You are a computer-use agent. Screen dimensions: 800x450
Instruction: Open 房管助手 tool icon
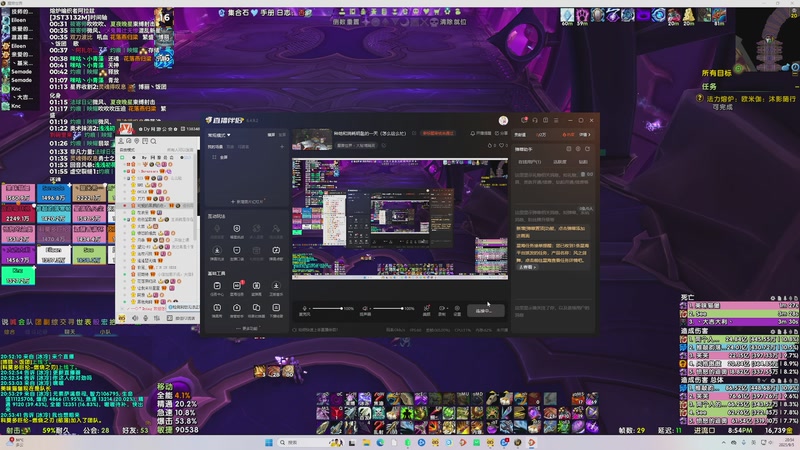(x=237, y=309)
